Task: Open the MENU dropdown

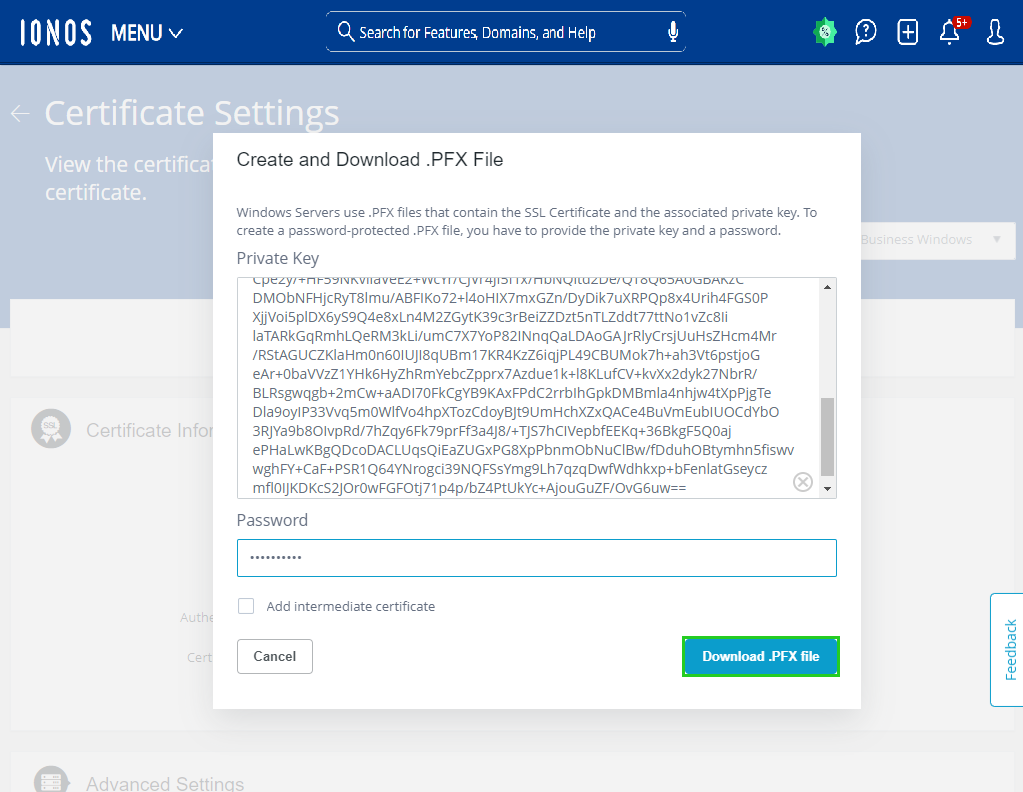Action: pos(147,33)
